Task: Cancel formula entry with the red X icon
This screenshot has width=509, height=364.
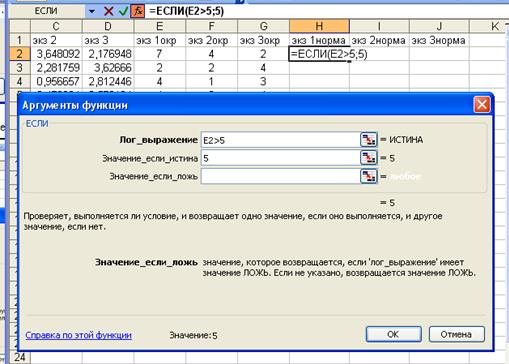Action: 108,11
